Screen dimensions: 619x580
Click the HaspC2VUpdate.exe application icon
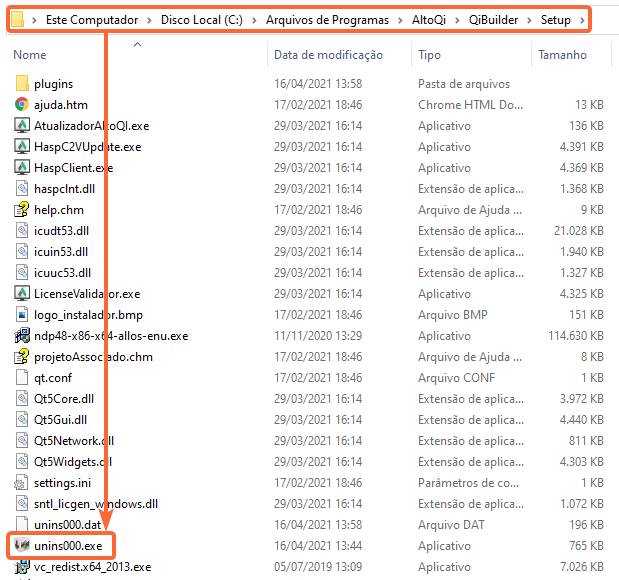point(22,146)
